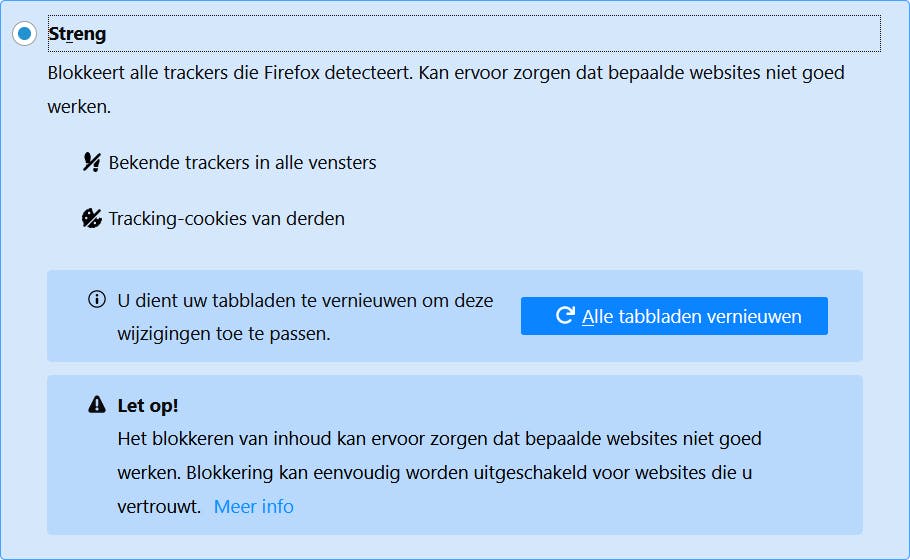The image size is (910, 560).
Task: Click the warning triangle icon
Action: (x=97, y=405)
